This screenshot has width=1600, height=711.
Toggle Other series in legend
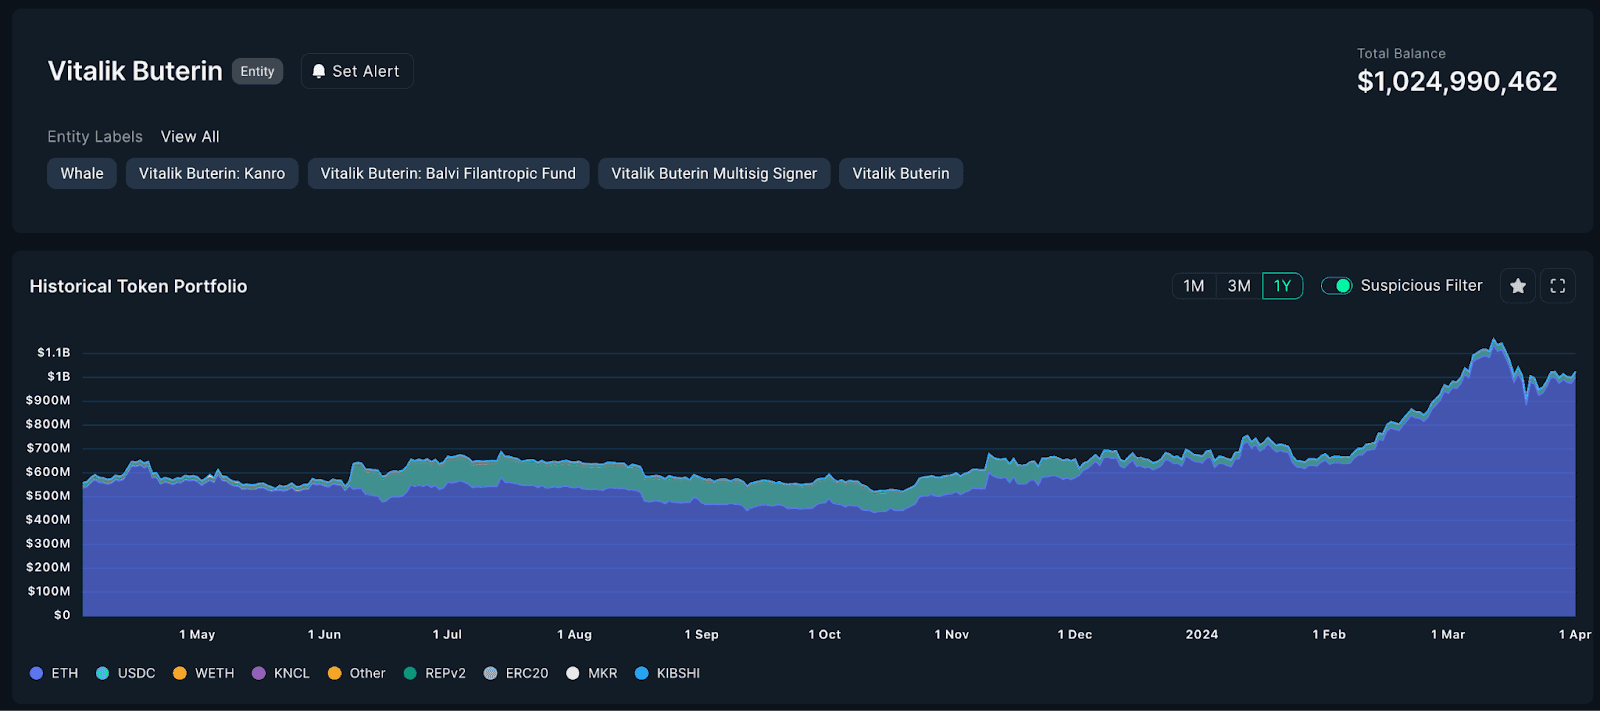point(356,673)
